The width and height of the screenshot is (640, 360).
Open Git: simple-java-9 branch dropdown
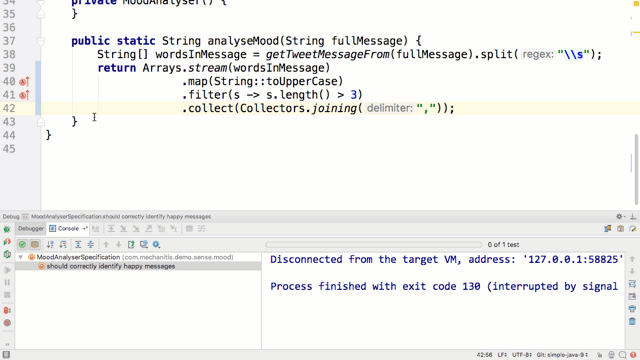[562, 355]
